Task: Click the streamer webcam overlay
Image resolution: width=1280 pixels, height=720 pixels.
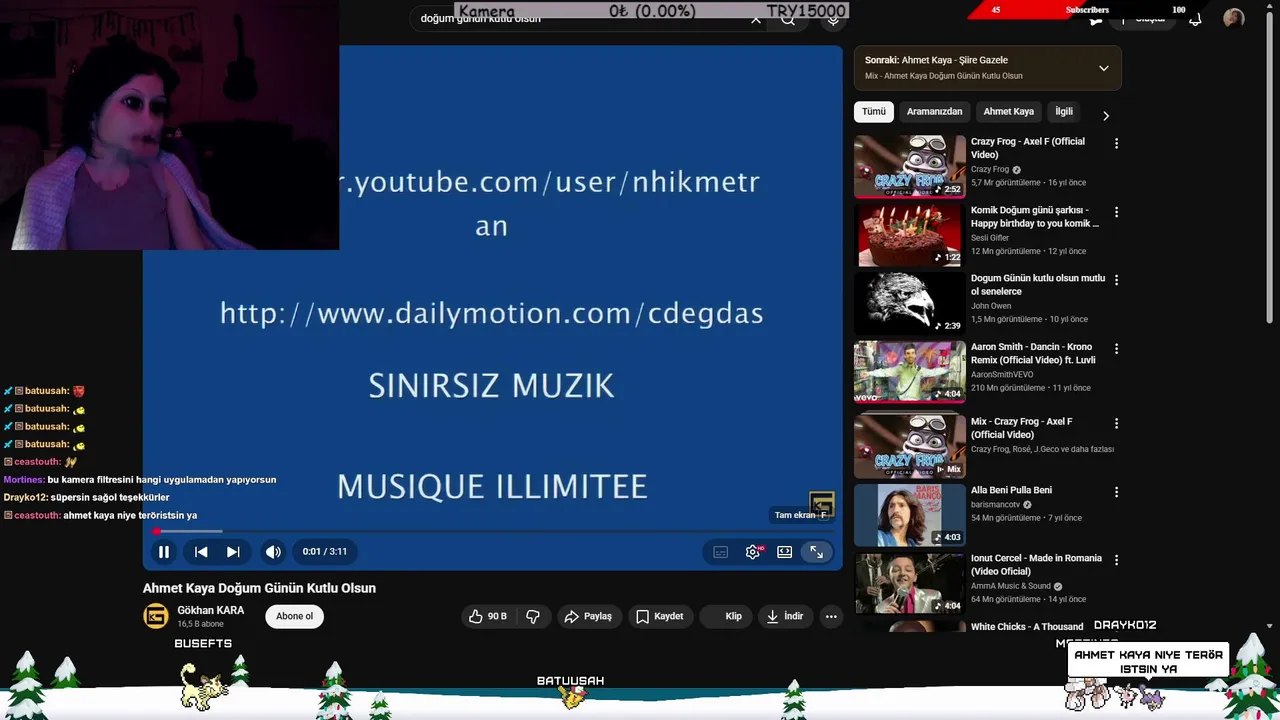Action: coord(169,125)
